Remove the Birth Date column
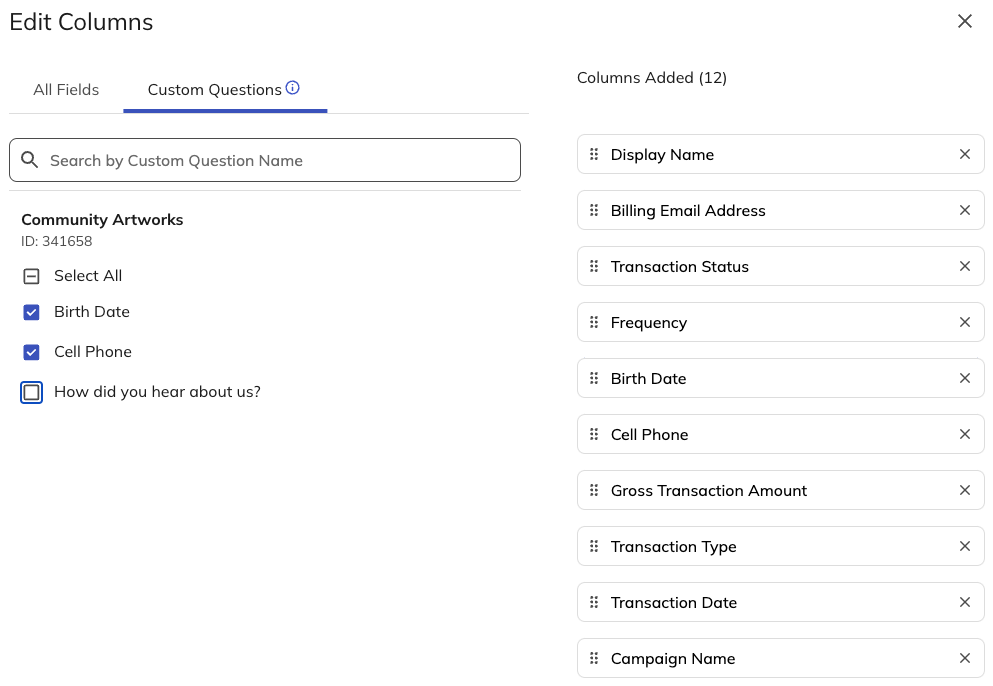The width and height of the screenshot is (993, 686). [x=965, y=378]
